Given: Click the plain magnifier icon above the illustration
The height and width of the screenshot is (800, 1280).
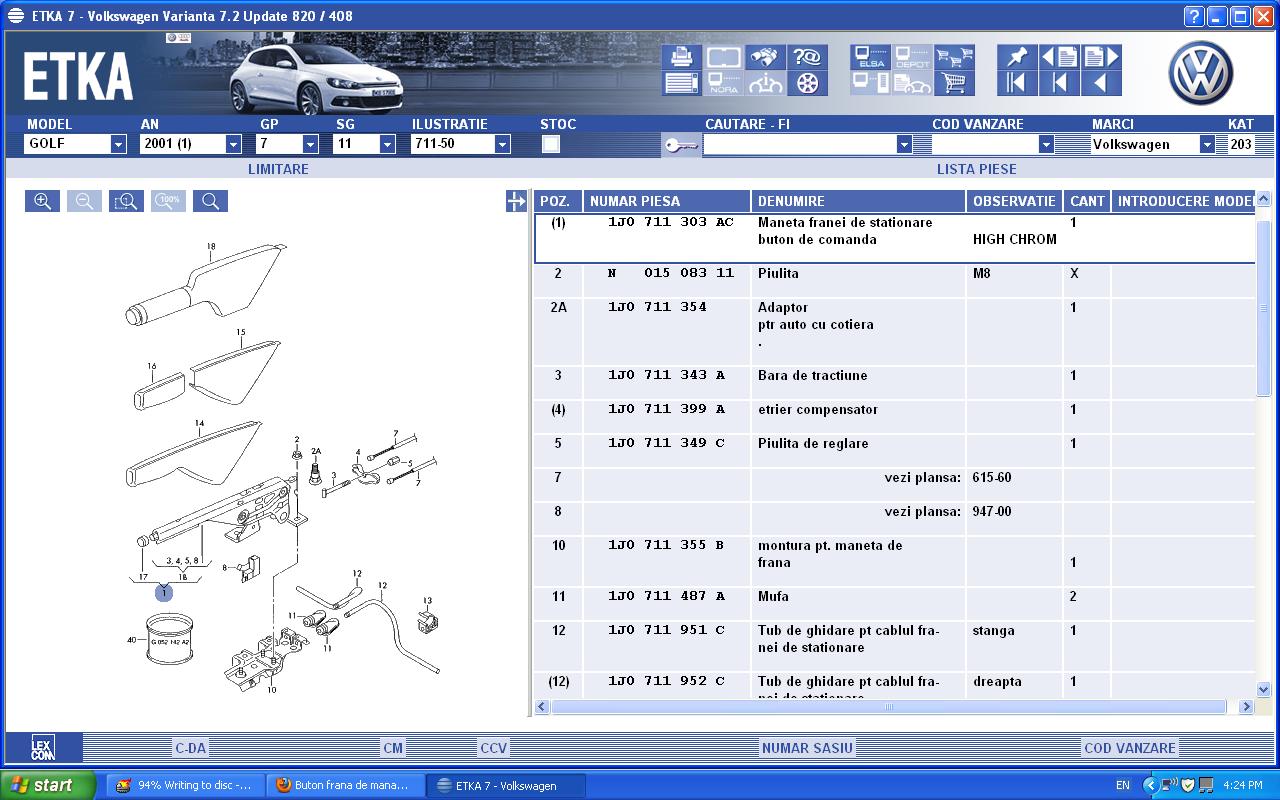Looking at the screenshot, I should point(210,201).
